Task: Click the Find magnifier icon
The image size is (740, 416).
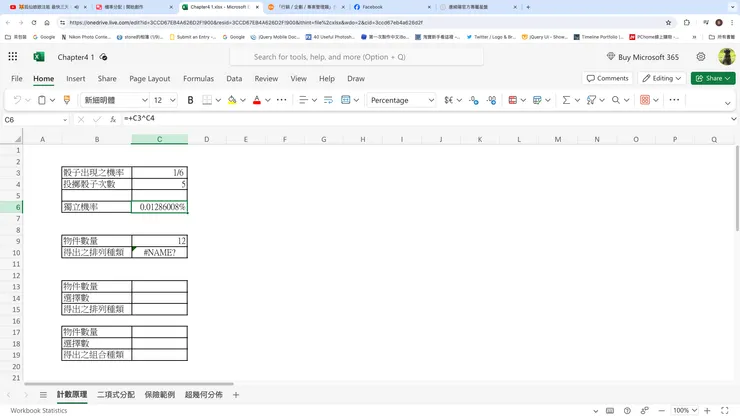Action: [616, 100]
